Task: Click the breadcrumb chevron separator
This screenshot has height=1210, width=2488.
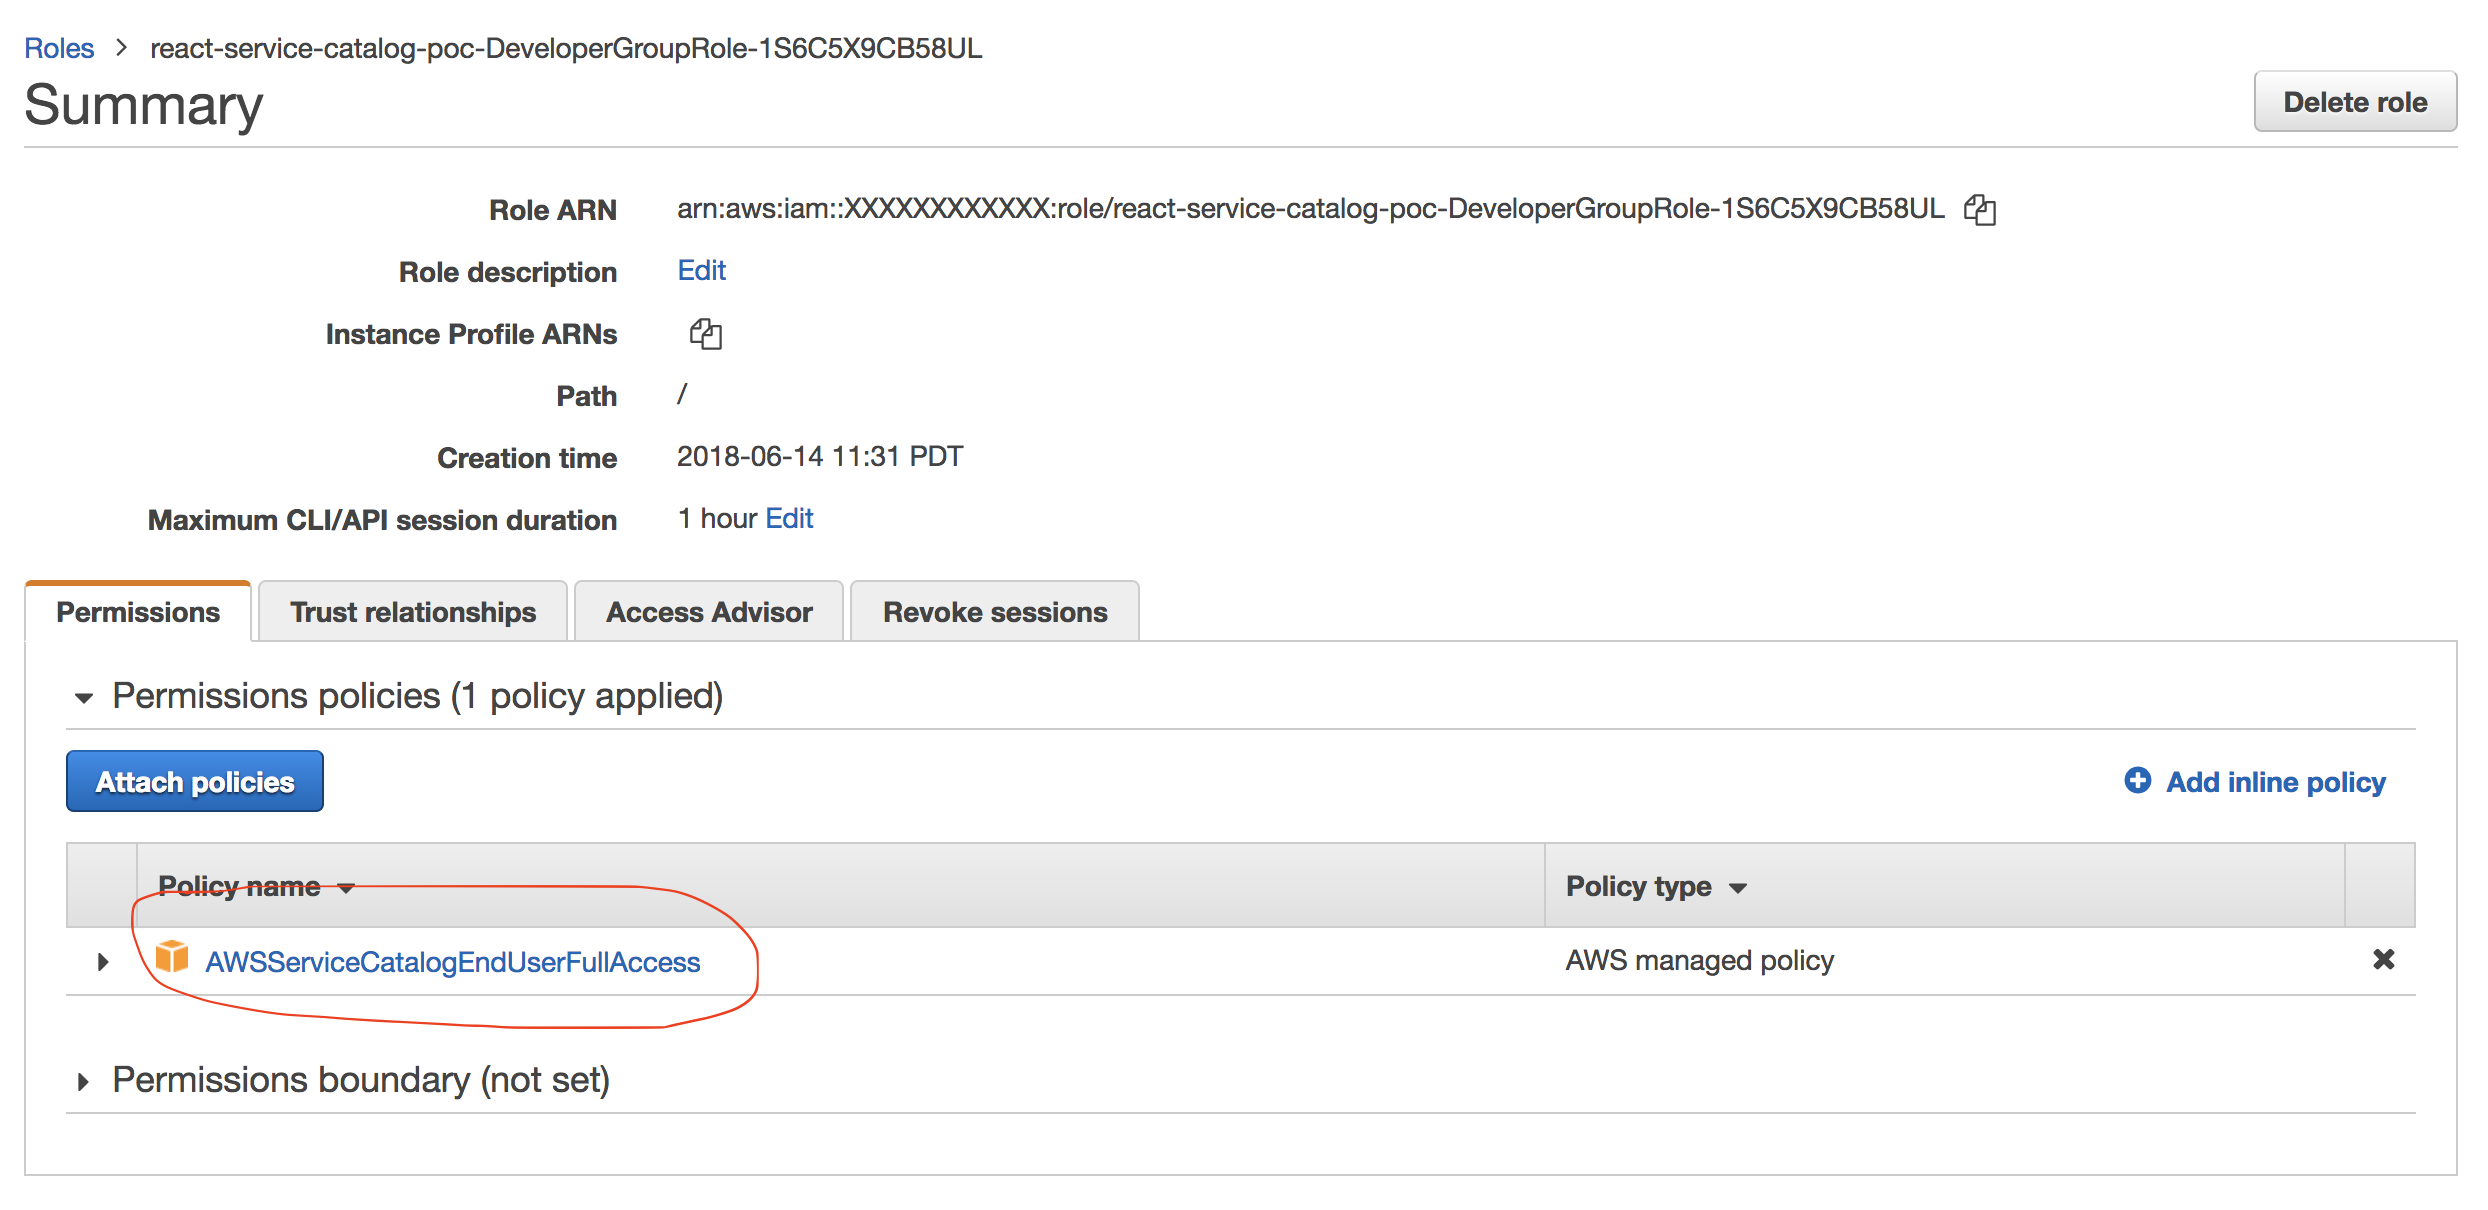Action: pos(122,48)
